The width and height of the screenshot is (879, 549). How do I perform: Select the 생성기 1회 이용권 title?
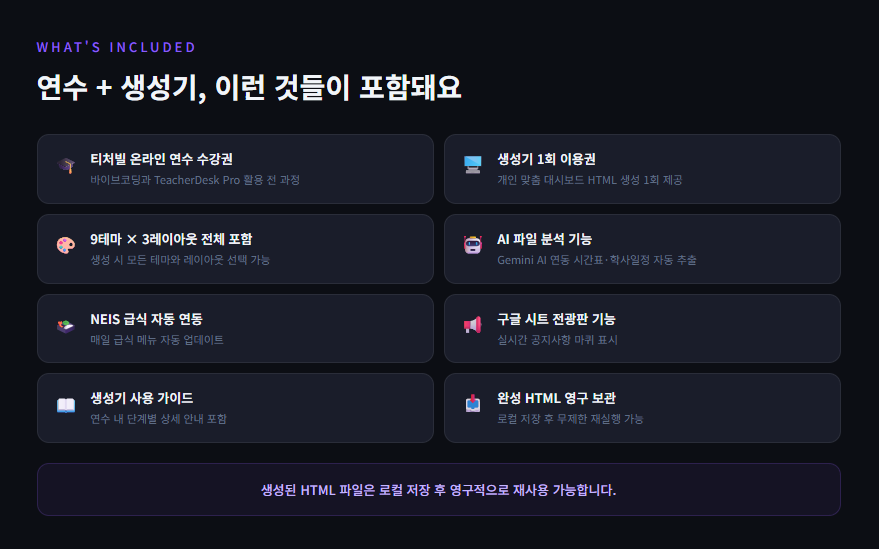tap(546, 159)
